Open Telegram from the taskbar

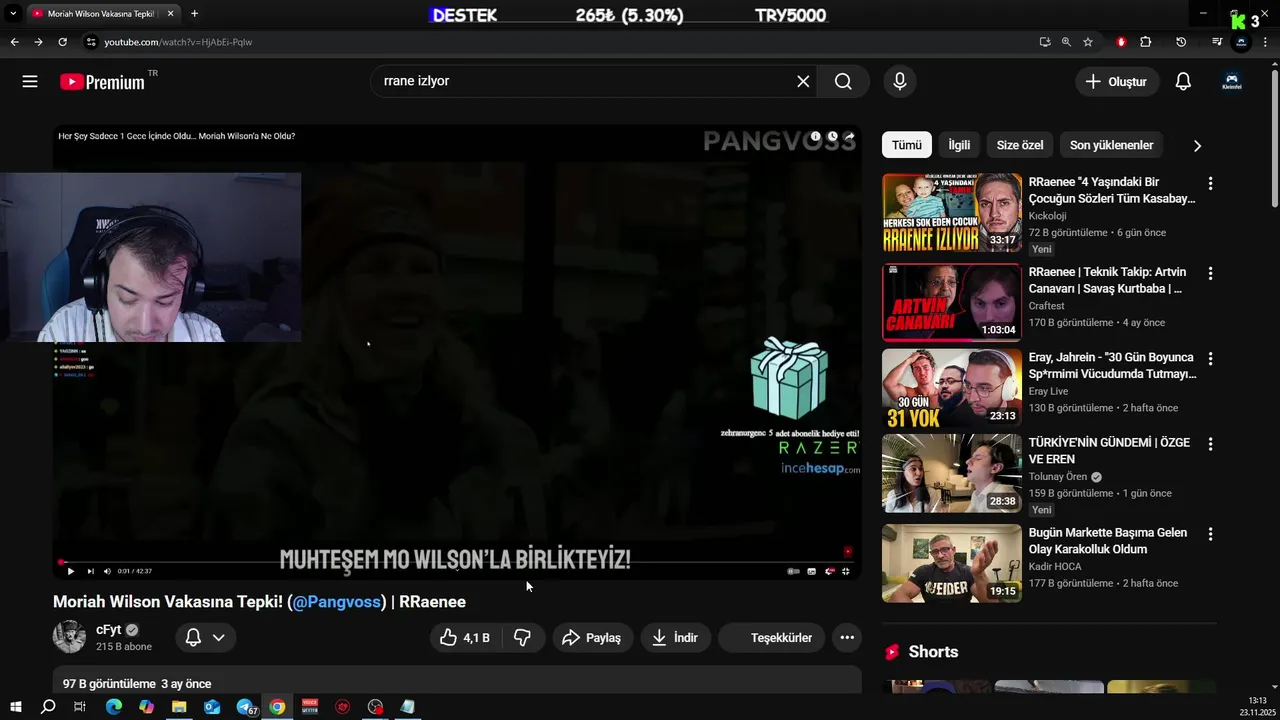click(245, 707)
